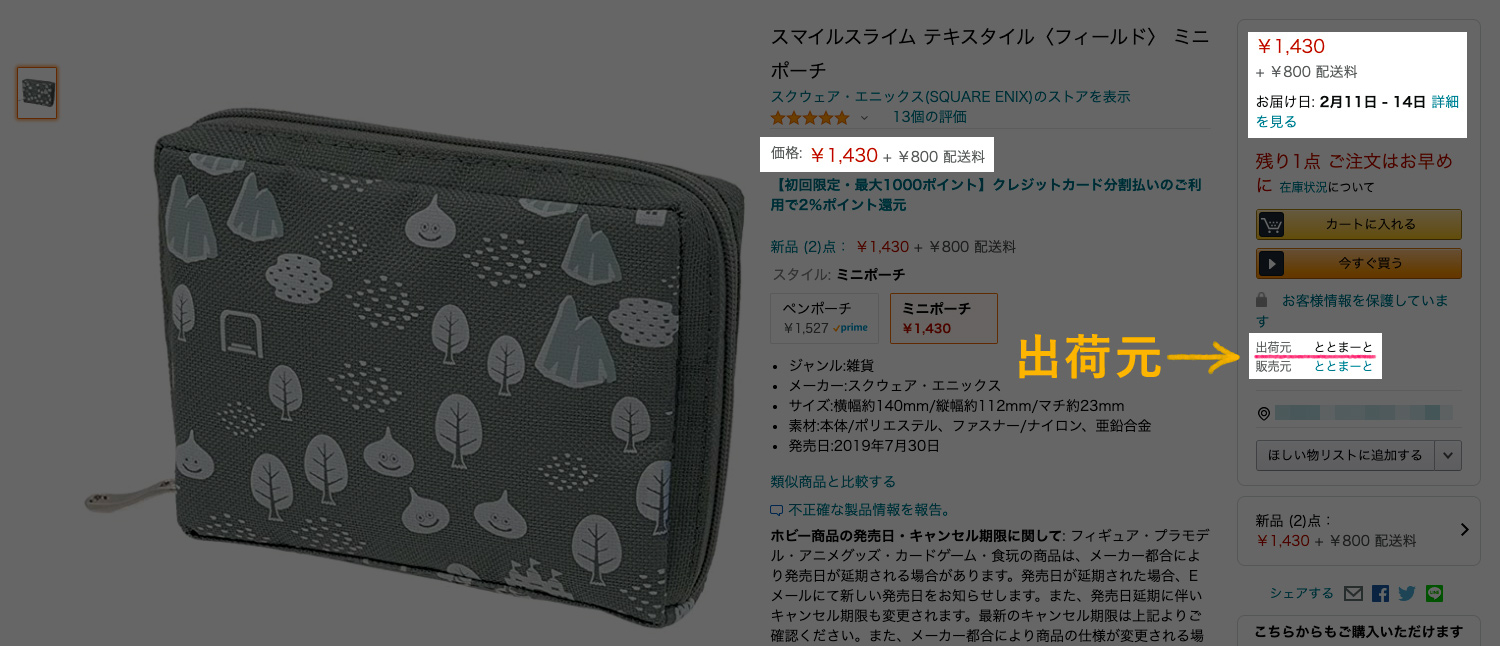
Task: Share the product on Facebook
Action: point(1380,593)
